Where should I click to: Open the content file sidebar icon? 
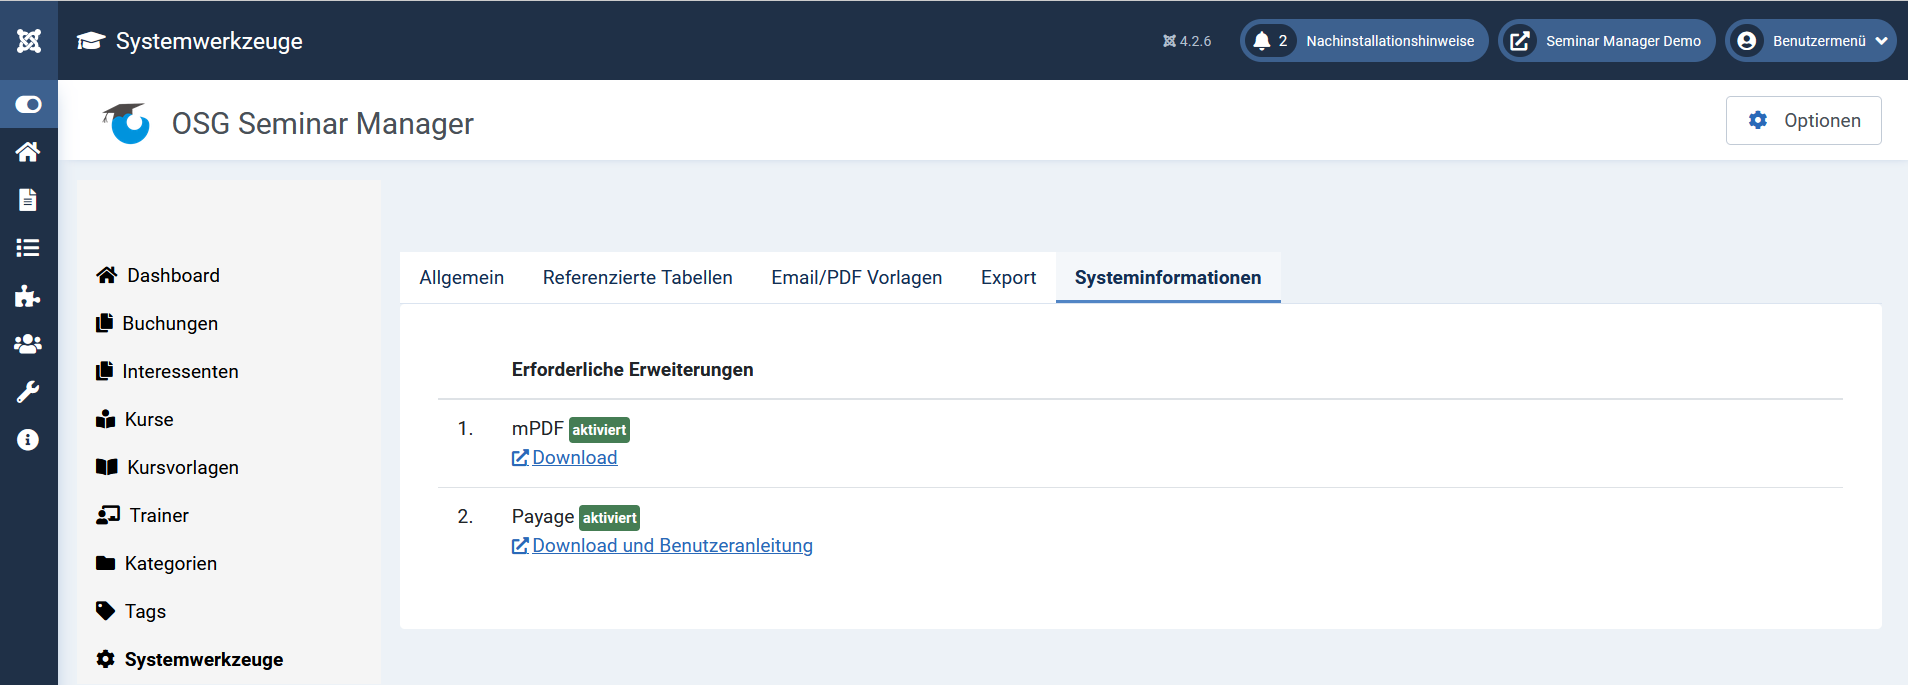[28, 200]
